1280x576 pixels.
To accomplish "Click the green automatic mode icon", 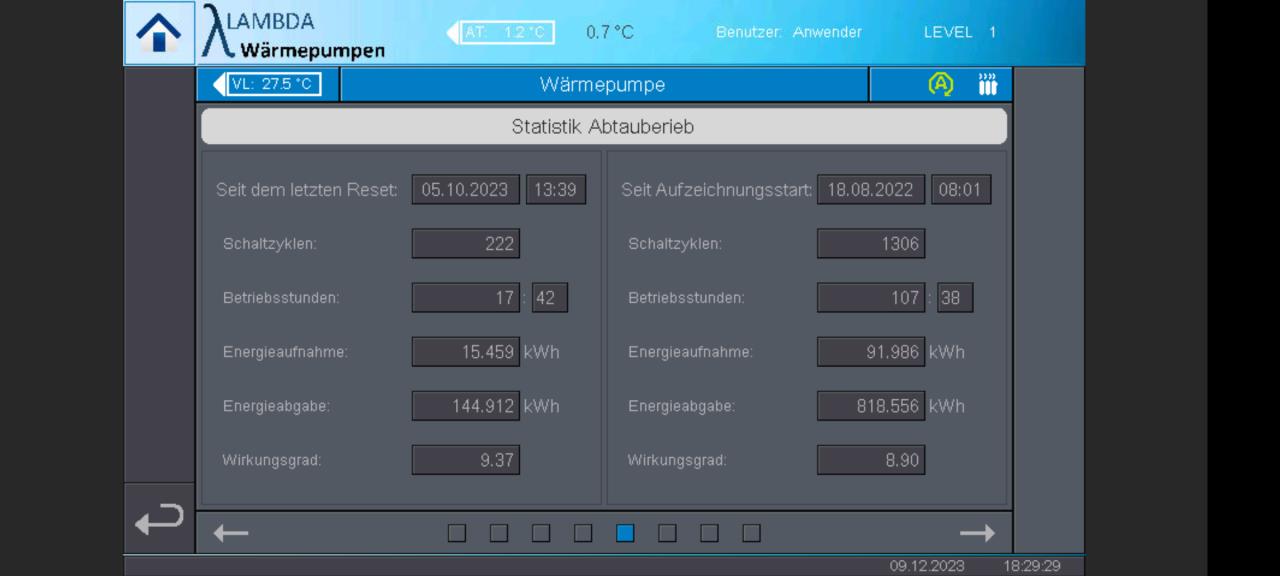I will tap(941, 85).
